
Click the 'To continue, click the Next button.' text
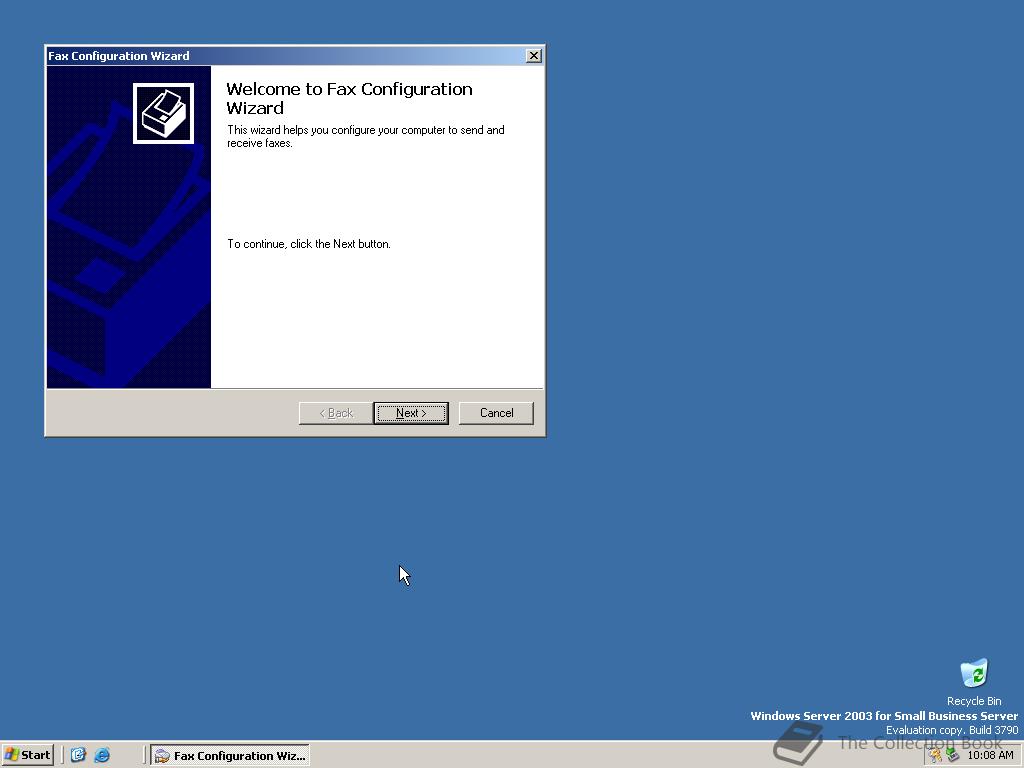(309, 244)
